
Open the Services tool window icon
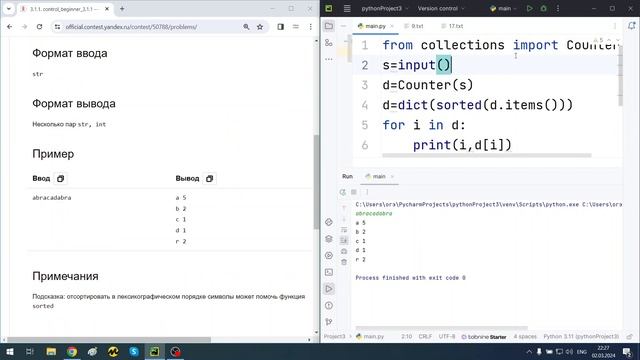329,256
